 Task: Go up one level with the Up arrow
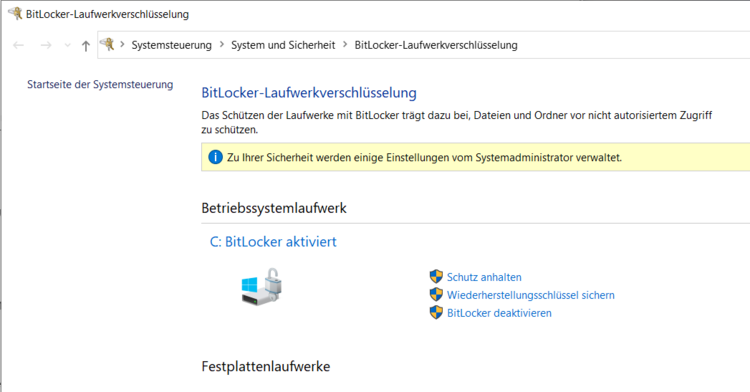pyautogui.click(x=86, y=45)
